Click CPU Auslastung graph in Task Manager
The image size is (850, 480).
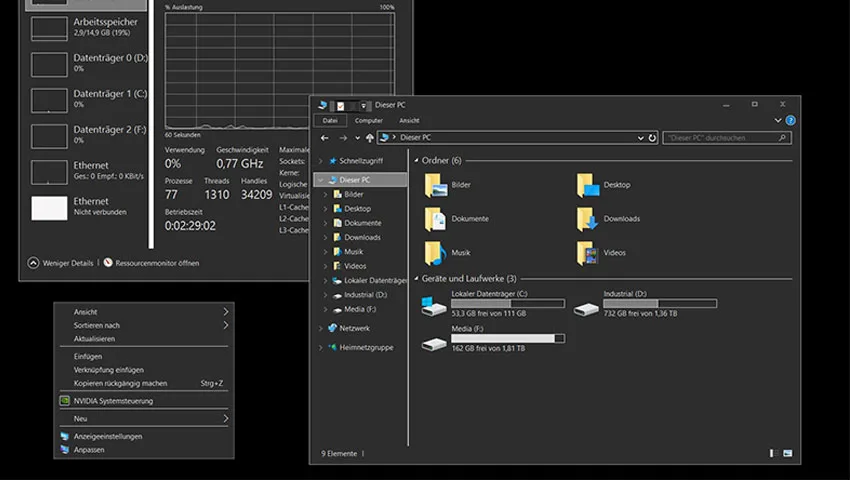tap(279, 71)
